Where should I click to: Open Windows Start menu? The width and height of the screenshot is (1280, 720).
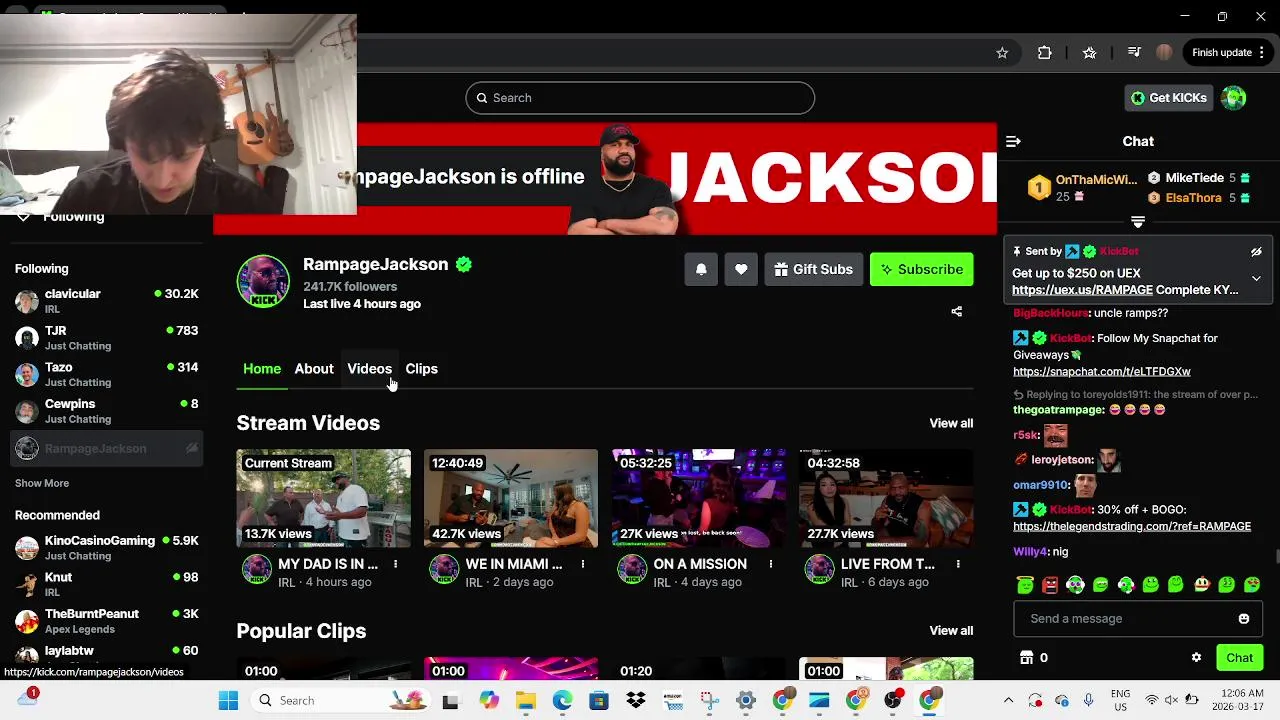point(228,700)
